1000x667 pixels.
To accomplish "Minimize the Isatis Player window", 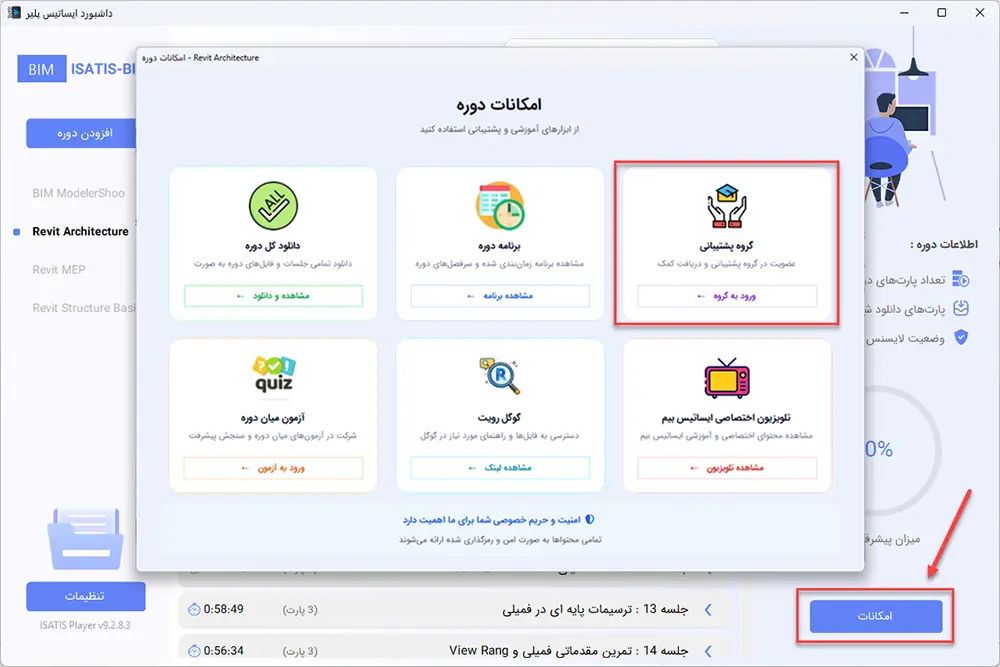I will [904, 13].
